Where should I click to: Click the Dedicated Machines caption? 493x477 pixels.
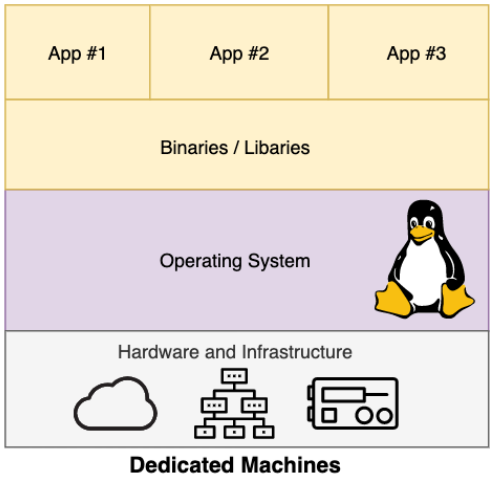[235, 465]
